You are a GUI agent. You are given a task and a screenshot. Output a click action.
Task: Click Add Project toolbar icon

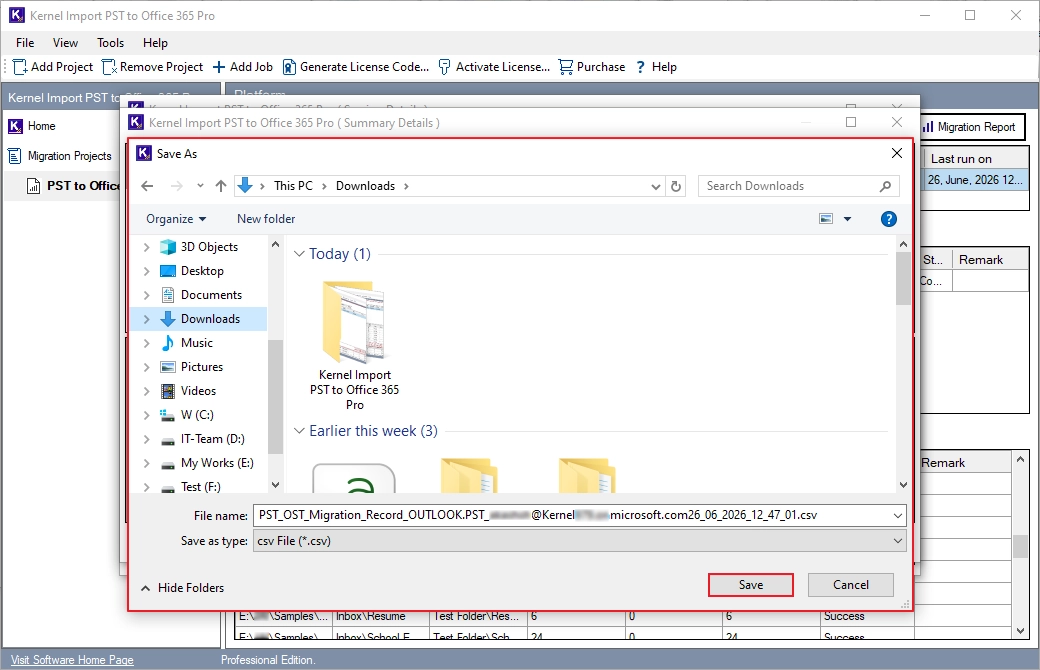coord(20,67)
